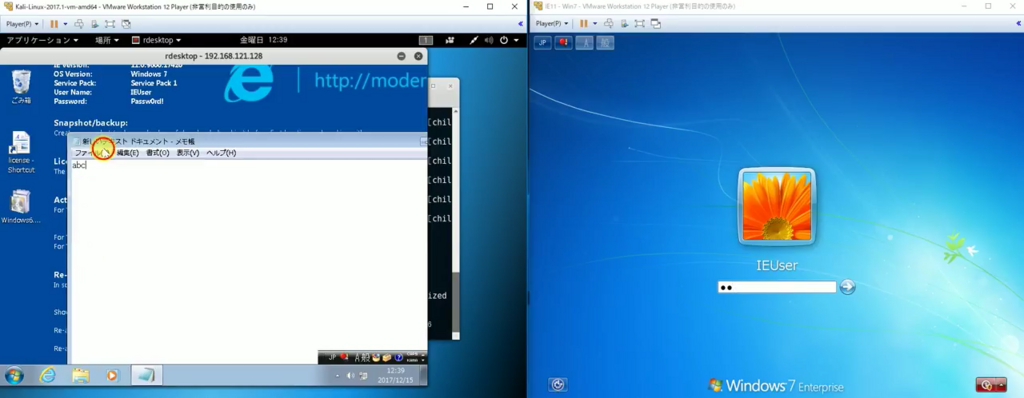This screenshot has height=398, width=1024.
Task: Minimize the rdesktop window
Action: point(402,56)
